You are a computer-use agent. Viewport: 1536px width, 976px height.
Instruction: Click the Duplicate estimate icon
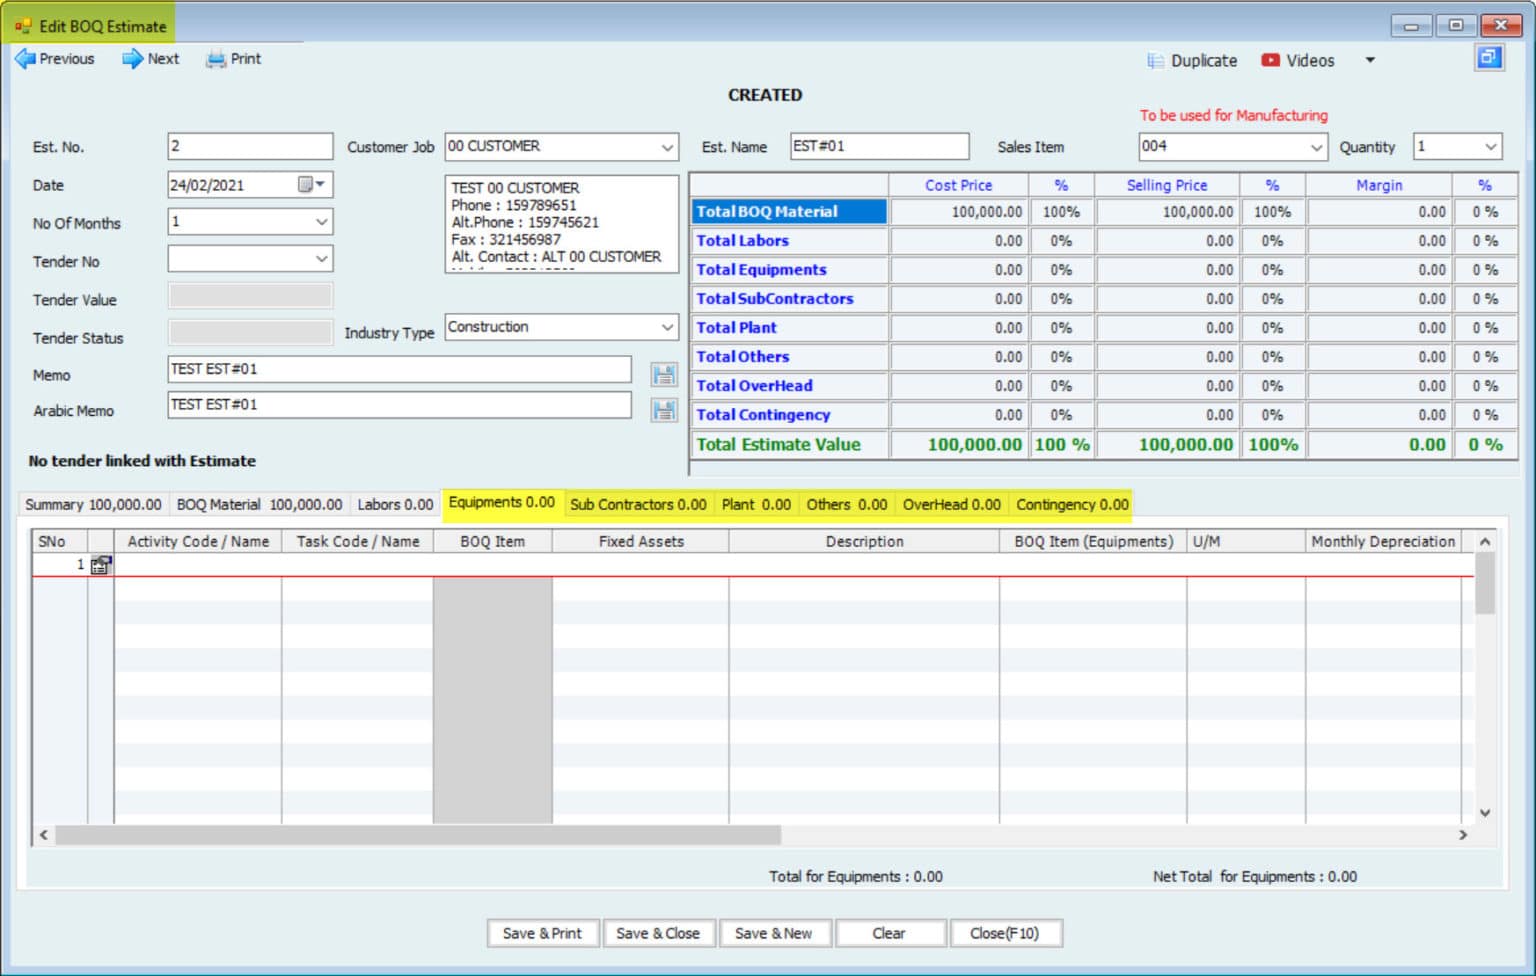(1155, 61)
